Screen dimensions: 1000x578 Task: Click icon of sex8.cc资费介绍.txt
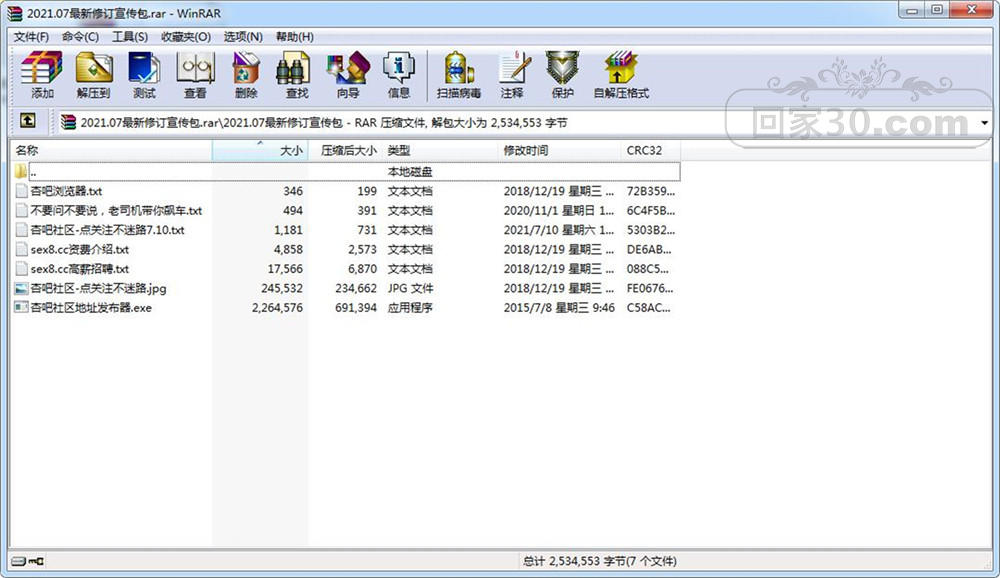coord(21,249)
